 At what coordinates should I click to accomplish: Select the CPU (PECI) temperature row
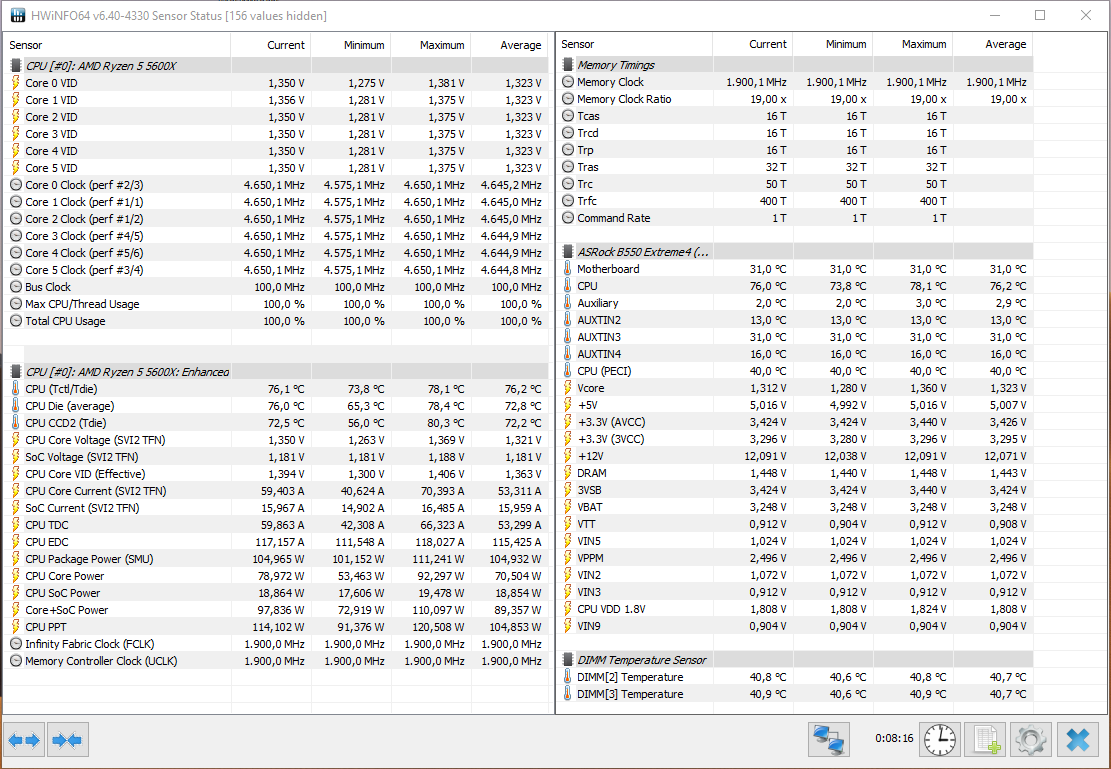794,371
